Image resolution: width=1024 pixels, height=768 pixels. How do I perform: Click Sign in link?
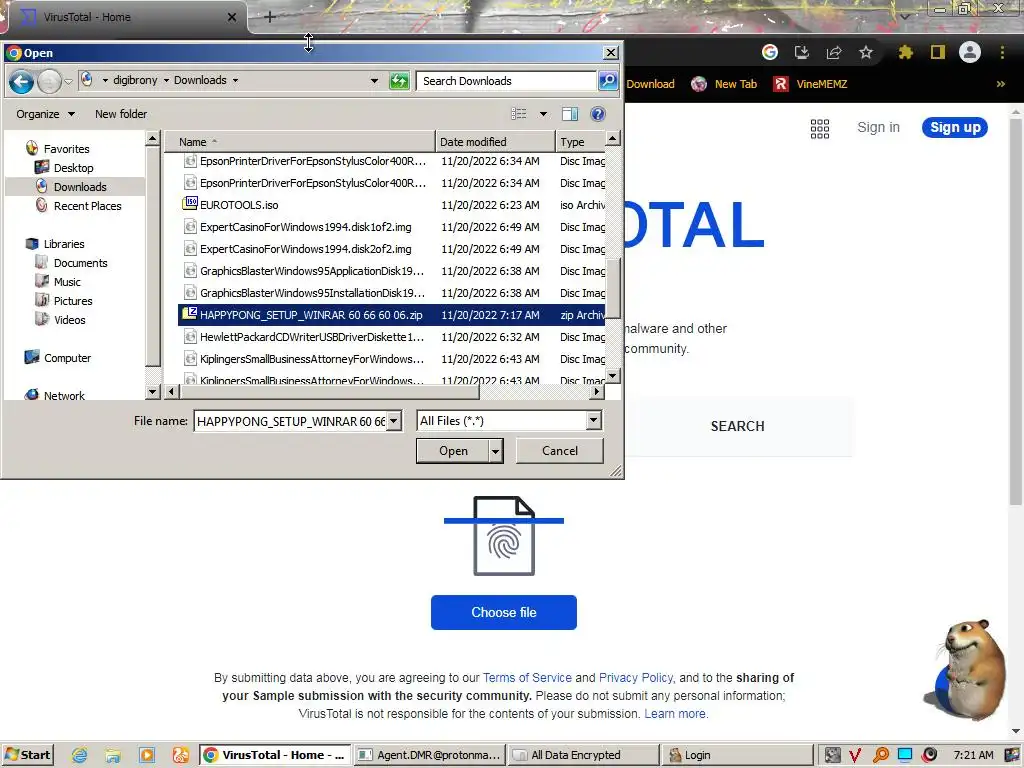coord(878,127)
